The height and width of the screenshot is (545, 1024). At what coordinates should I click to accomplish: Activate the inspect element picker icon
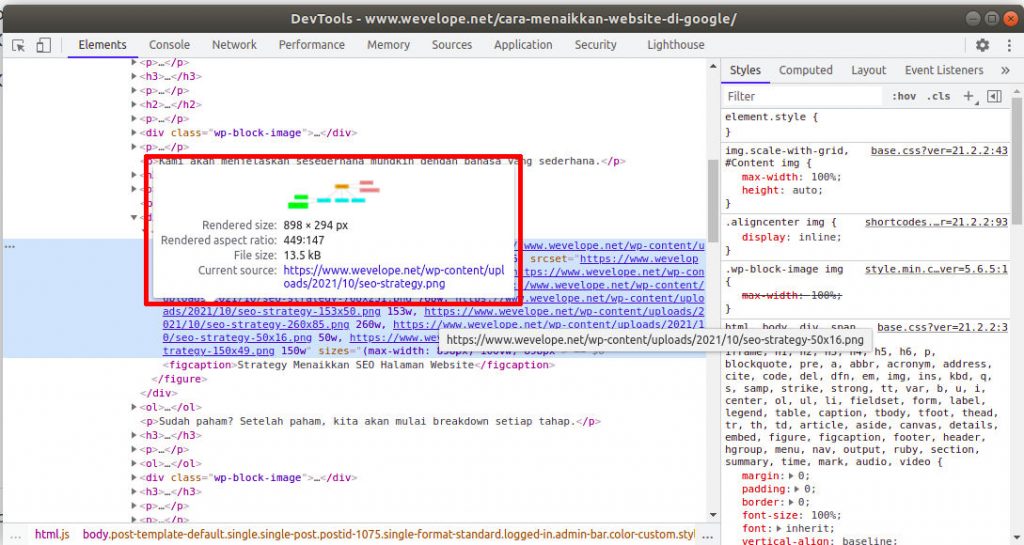[x=19, y=45]
